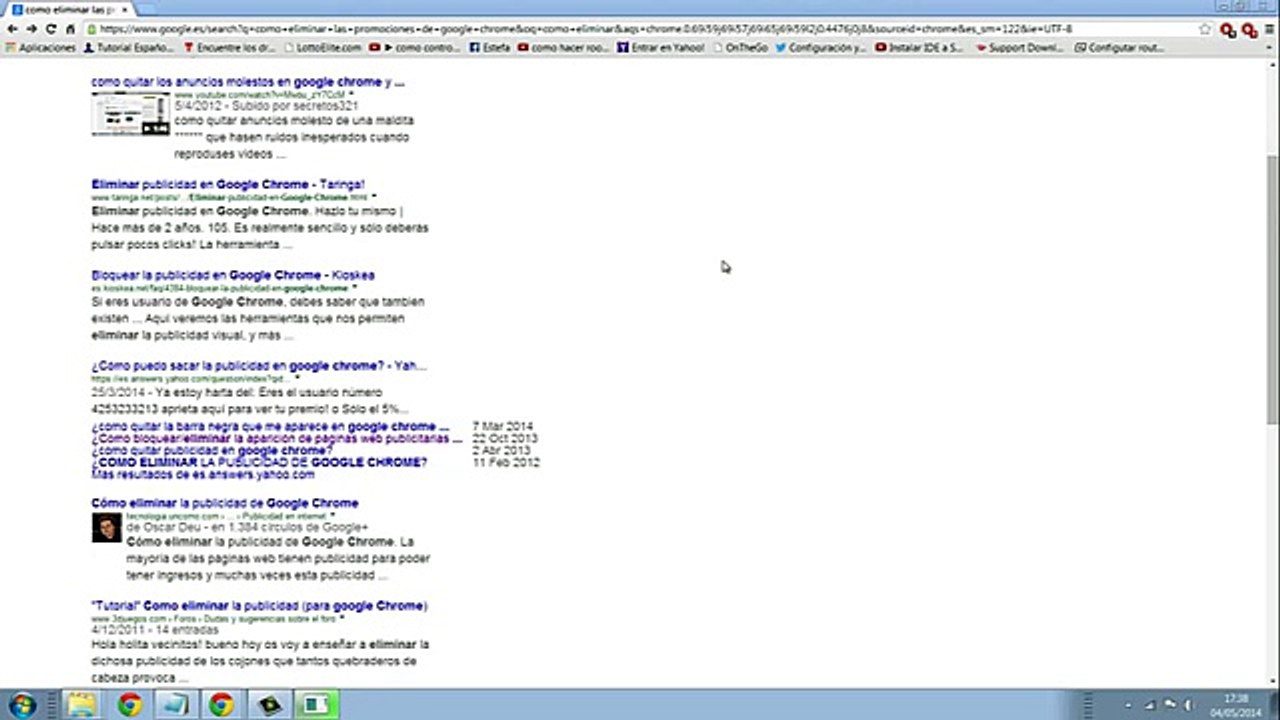Open the 'como hacer roo...' YouTube bookmark
The height and width of the screenshot is (720, 1280).
564,47
